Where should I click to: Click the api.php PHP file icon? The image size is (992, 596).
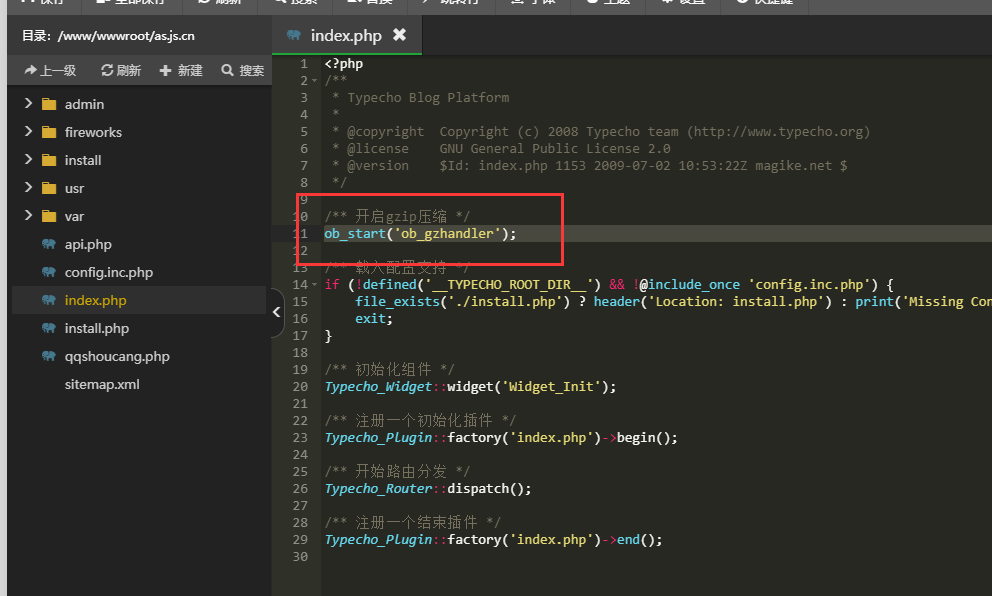click(x=48, y=244)
